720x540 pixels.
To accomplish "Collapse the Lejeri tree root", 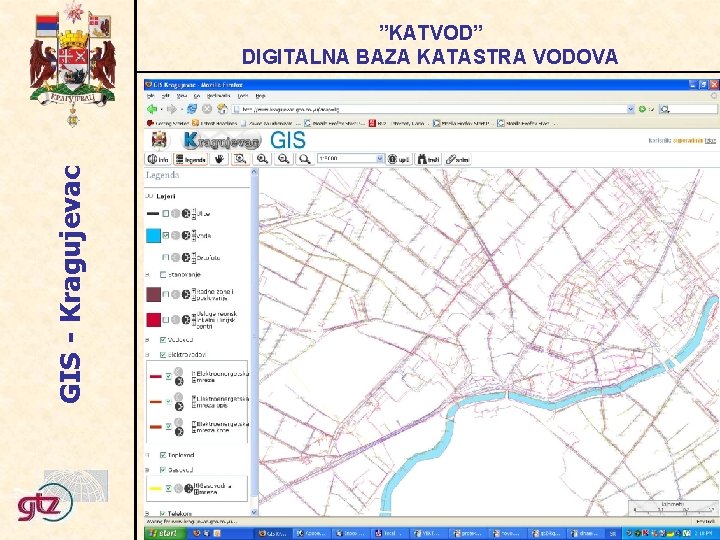I will (149, 196).
